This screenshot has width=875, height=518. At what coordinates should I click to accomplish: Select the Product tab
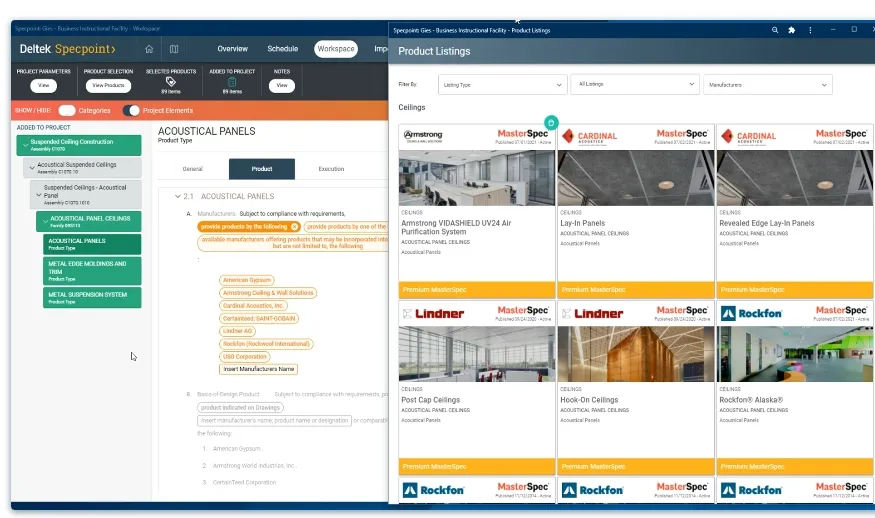pyautogui.click(x=262, y=169)
